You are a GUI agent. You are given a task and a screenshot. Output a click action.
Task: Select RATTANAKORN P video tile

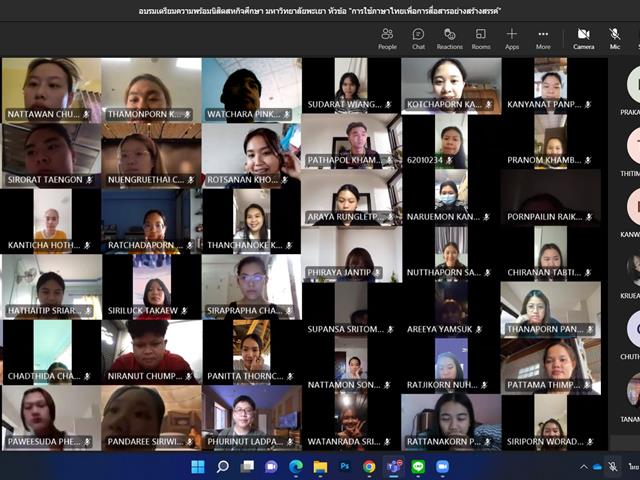coord(451,422)
